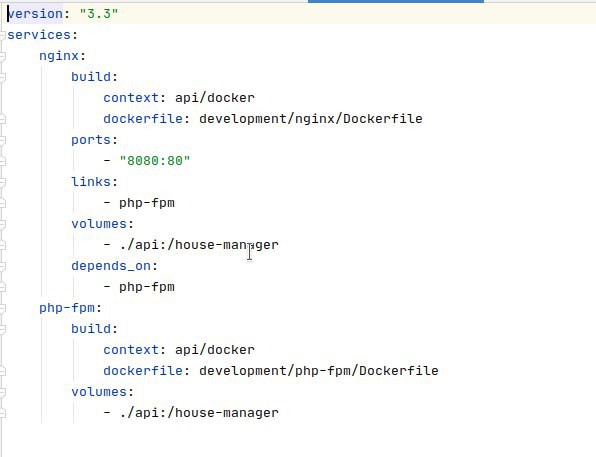Image resolution: width=596 pixels, height=457 pixels.
Task: Click the services key
Action: pyautogui.click(x=39, y=35)
